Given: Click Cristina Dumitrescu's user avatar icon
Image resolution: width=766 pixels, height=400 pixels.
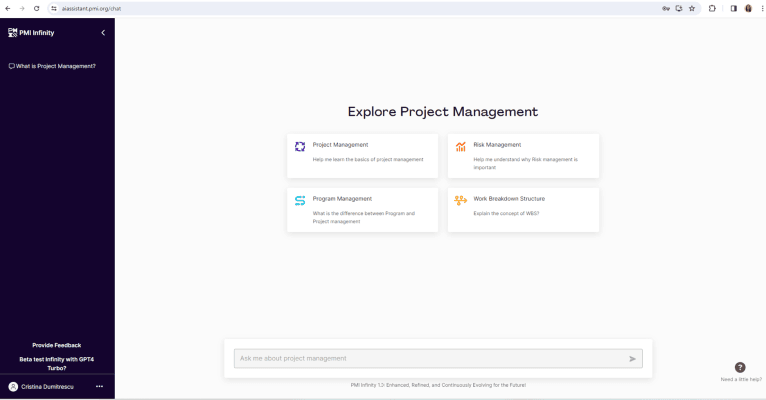Looking at the screenshot, I should [x=13, y=386].
